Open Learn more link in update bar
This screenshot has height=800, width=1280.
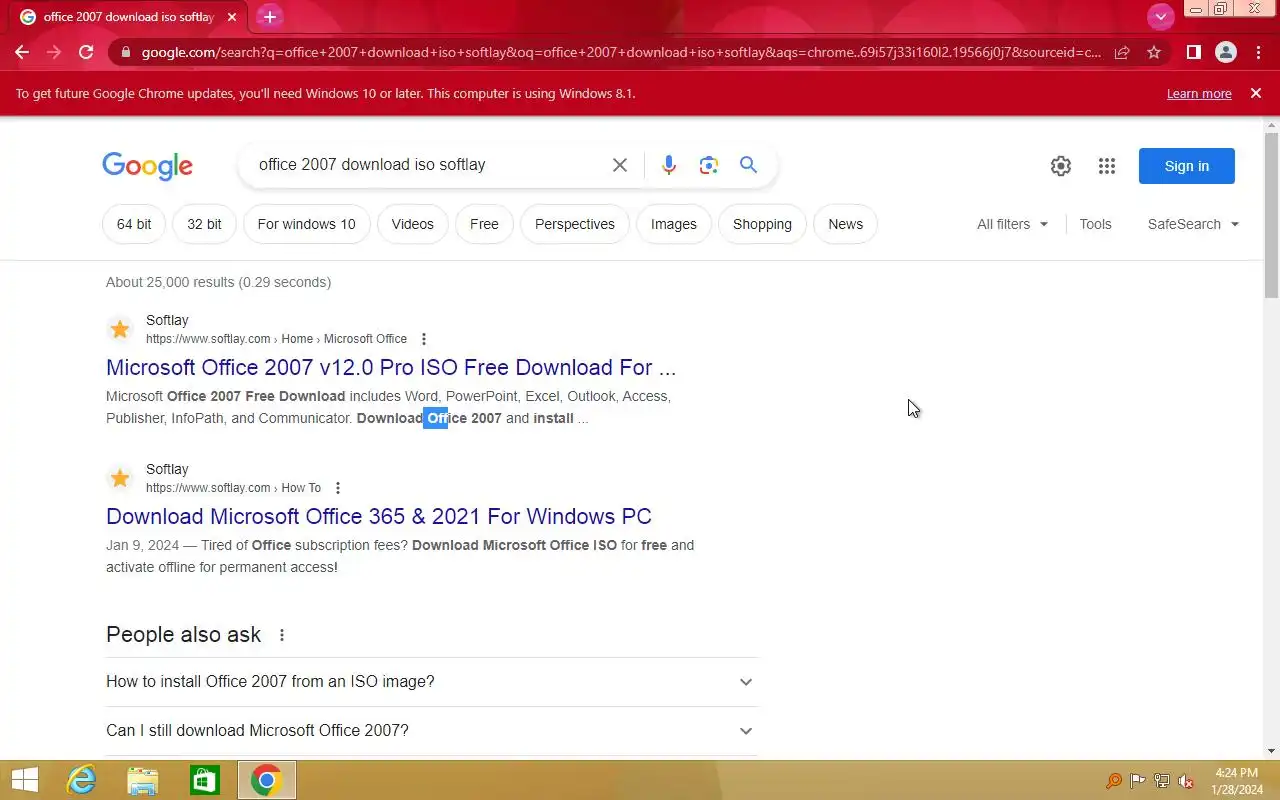pyautogui.click(x=1199, y=93)
